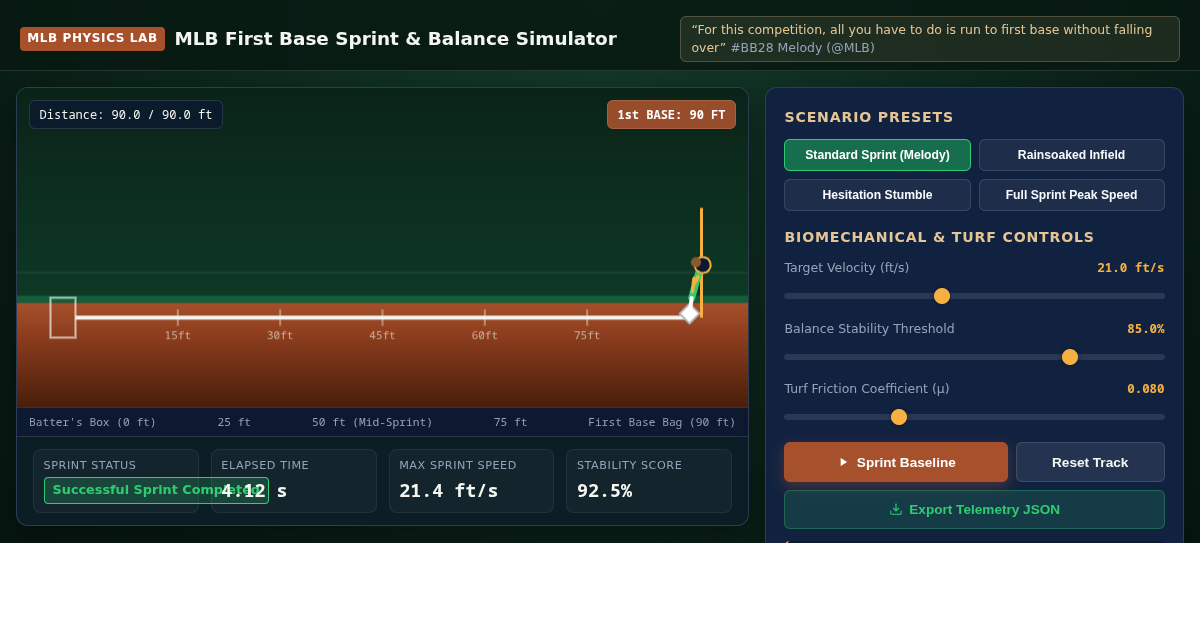Export Telemetry JSON data
The height and width of the screenshot is (630, 1200).
[974, 509]
